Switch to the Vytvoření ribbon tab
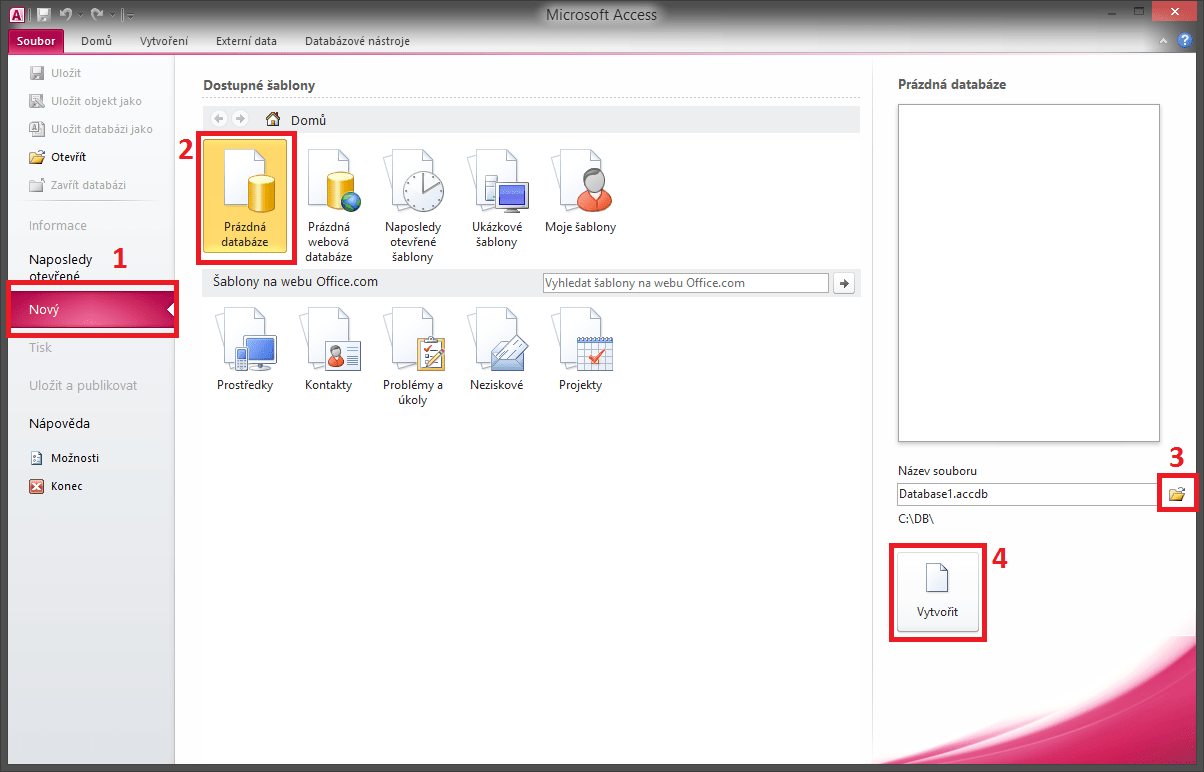The height and width of the screenshot is (772, 1204). pyautogui.click(x=164, y=41)
